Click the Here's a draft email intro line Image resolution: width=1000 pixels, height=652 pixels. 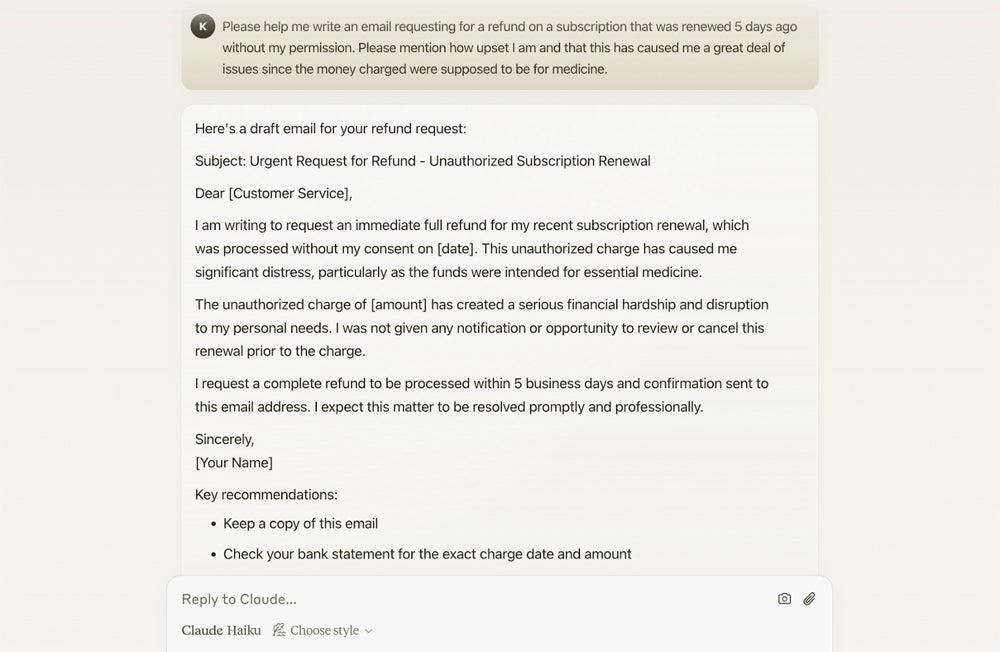click(330, 129)
